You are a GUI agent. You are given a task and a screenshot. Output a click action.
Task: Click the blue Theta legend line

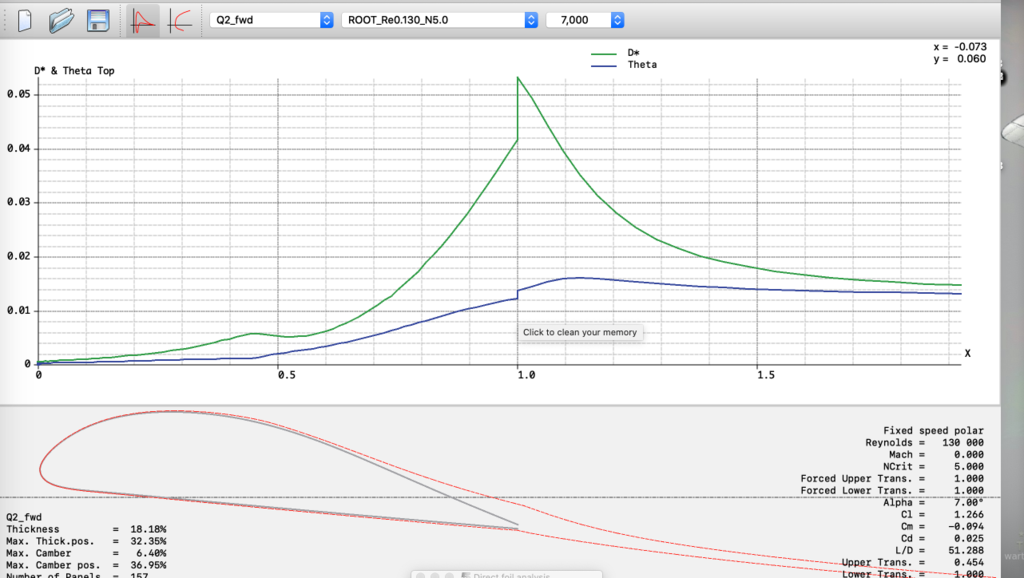[x=604, y=65]
